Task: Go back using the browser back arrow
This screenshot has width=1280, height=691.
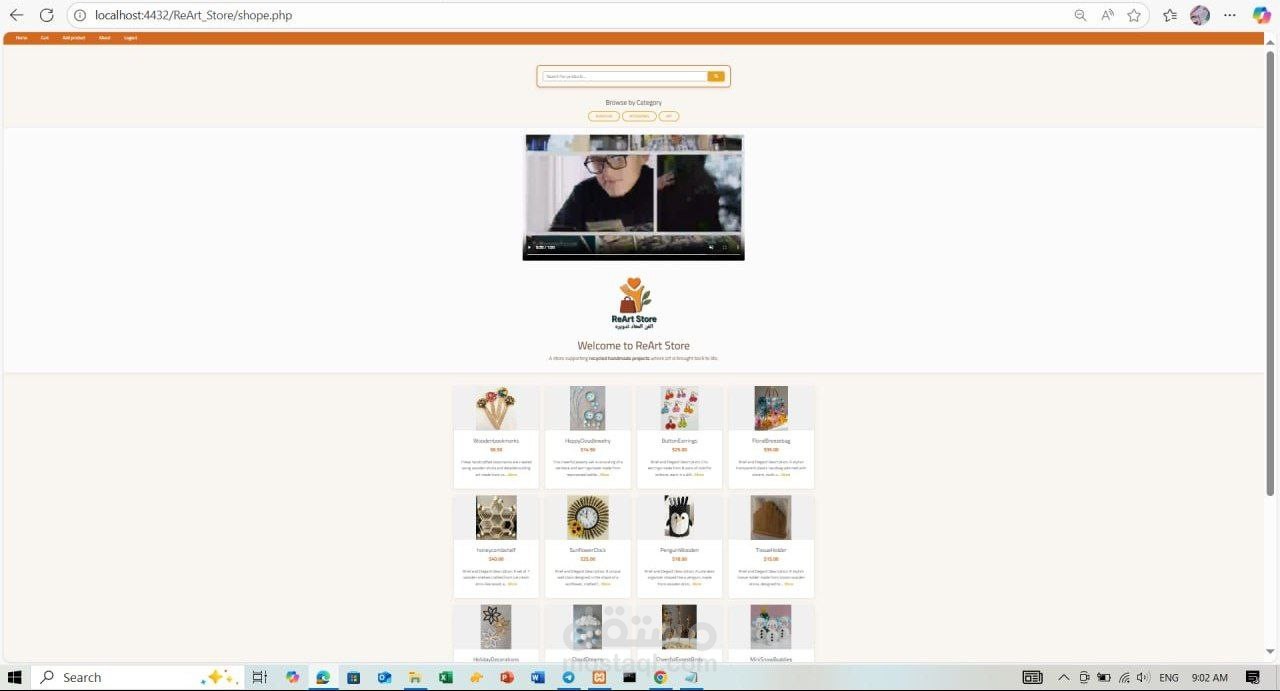Action: (16, 15)
